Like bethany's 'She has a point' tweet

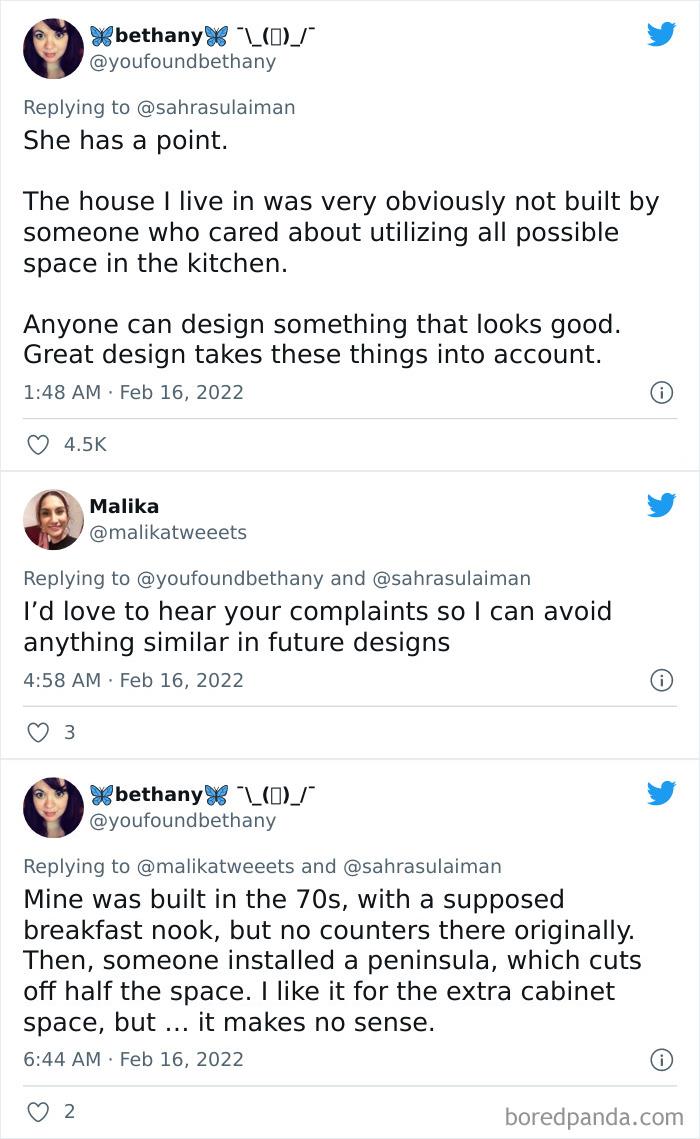pyautogui.click(x=40, y=444)
